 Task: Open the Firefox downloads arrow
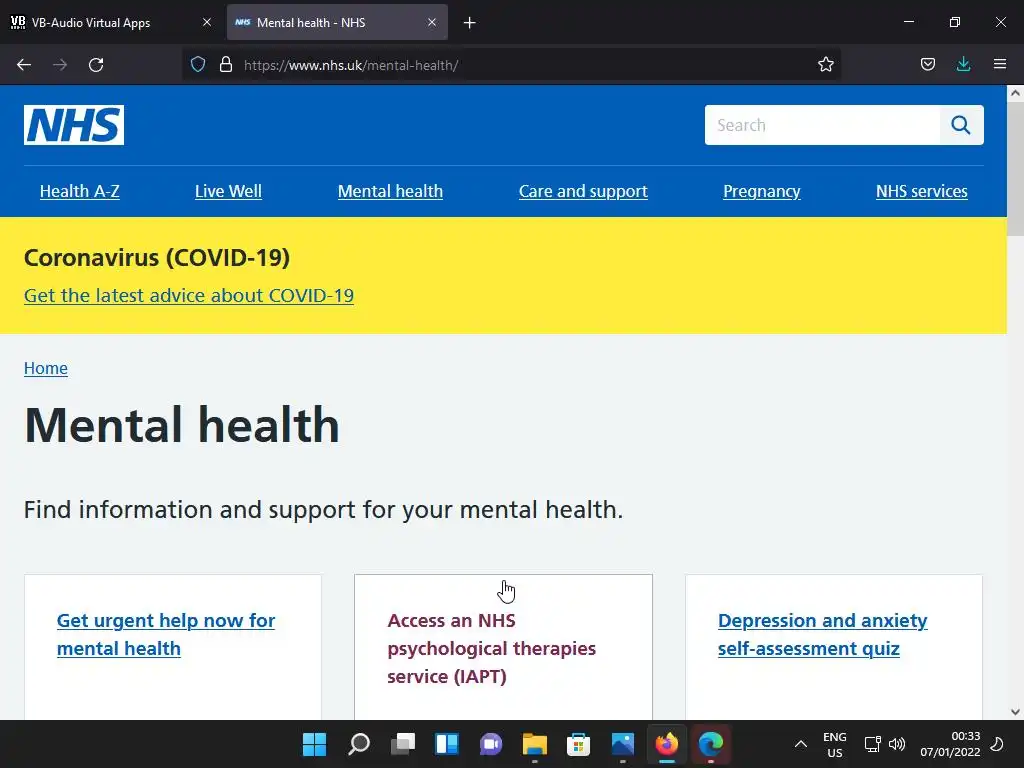coord(963,64)
